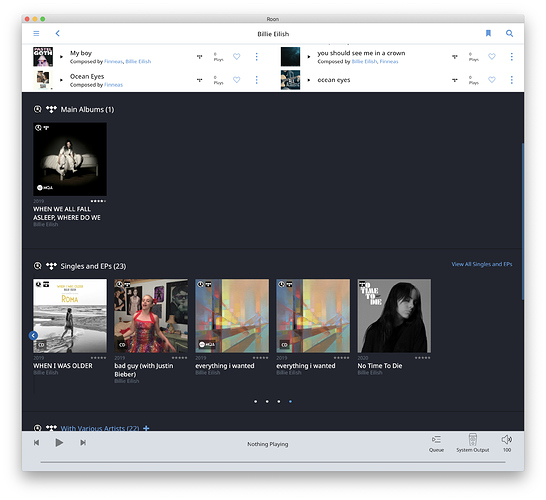Click TIDAL icon on lowercase ocean eyes row
546x500 pixels.
click(x=455, y=80)
